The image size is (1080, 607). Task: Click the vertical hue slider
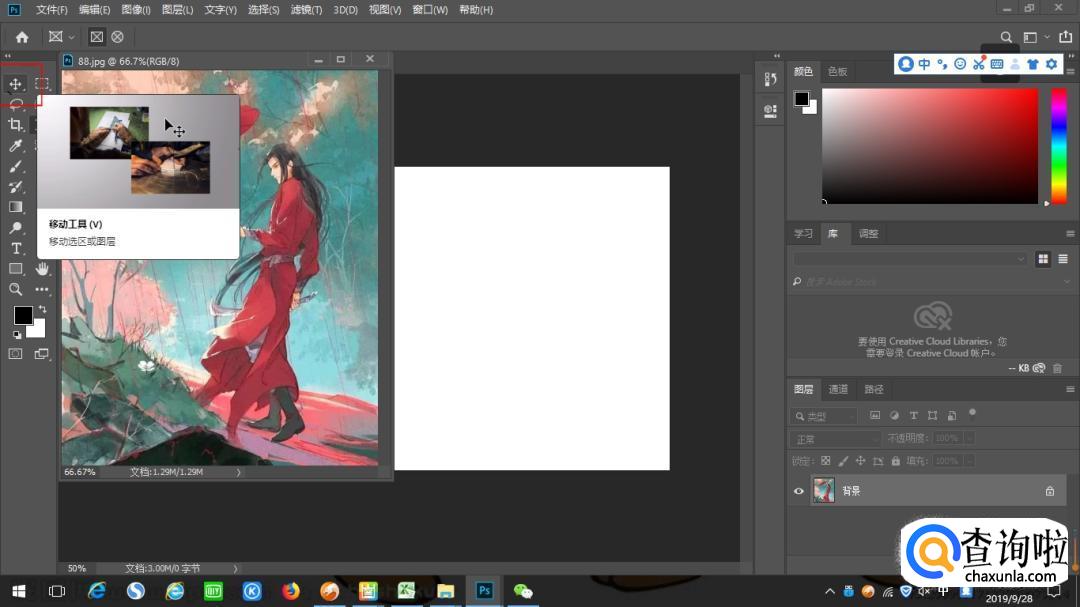(1059, 146)
